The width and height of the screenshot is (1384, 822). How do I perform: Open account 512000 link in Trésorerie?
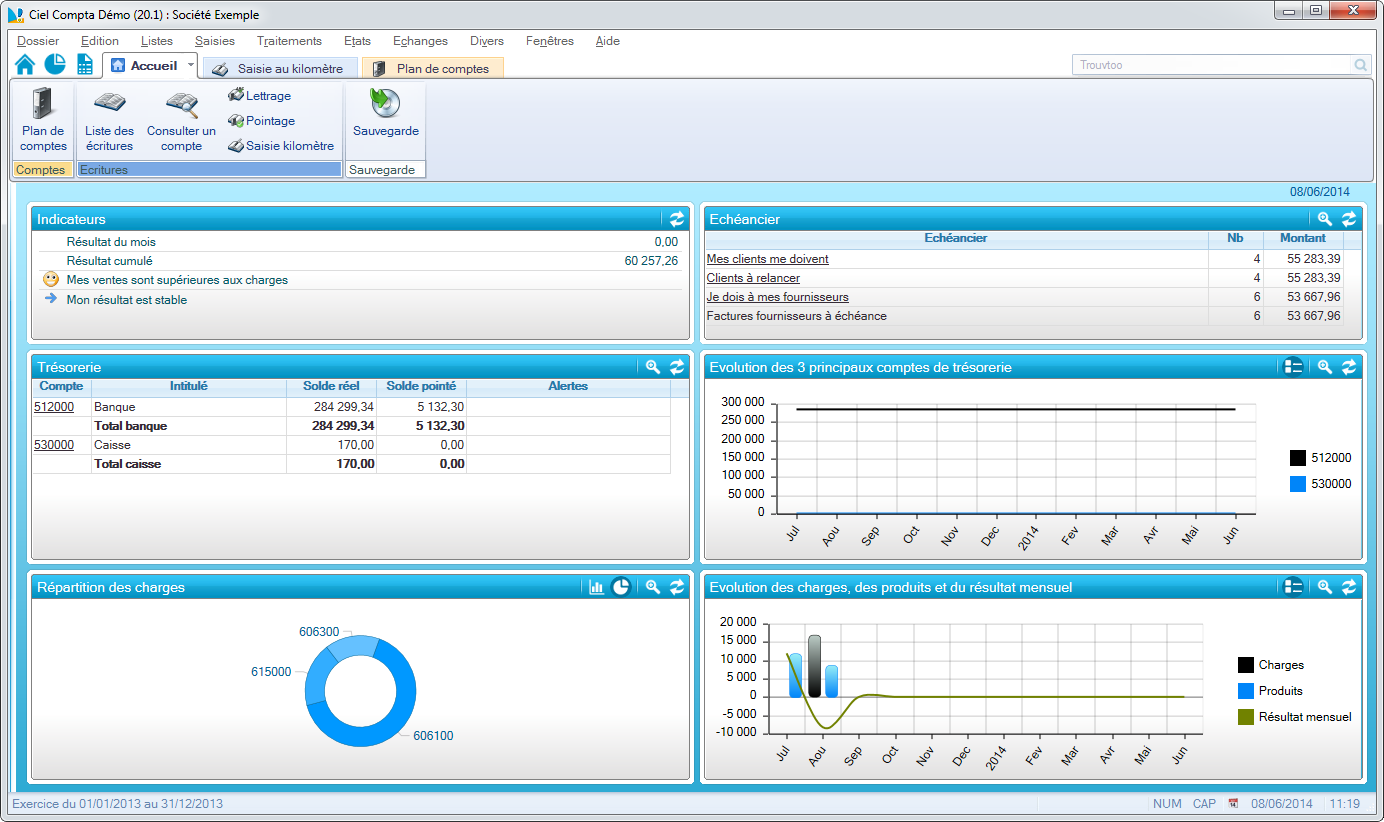(x=53, y=407)
